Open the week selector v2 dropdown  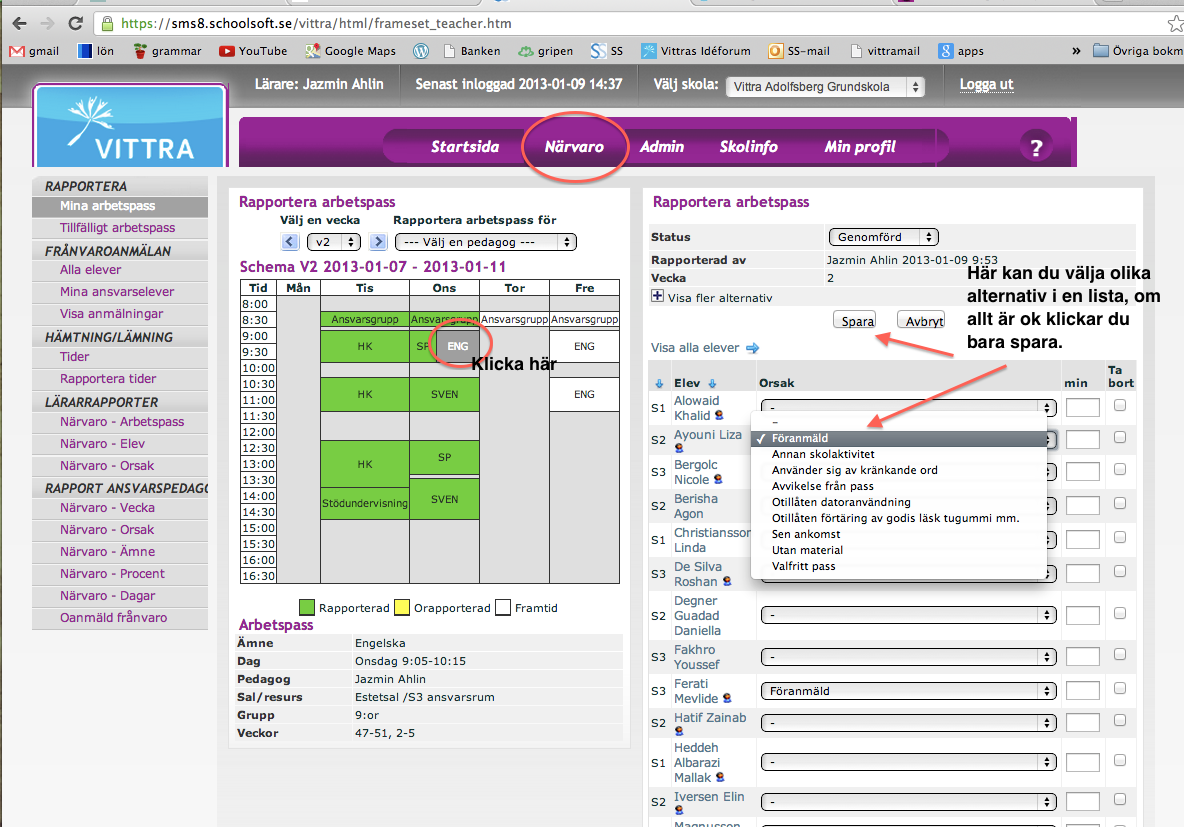tap(333, 242)
